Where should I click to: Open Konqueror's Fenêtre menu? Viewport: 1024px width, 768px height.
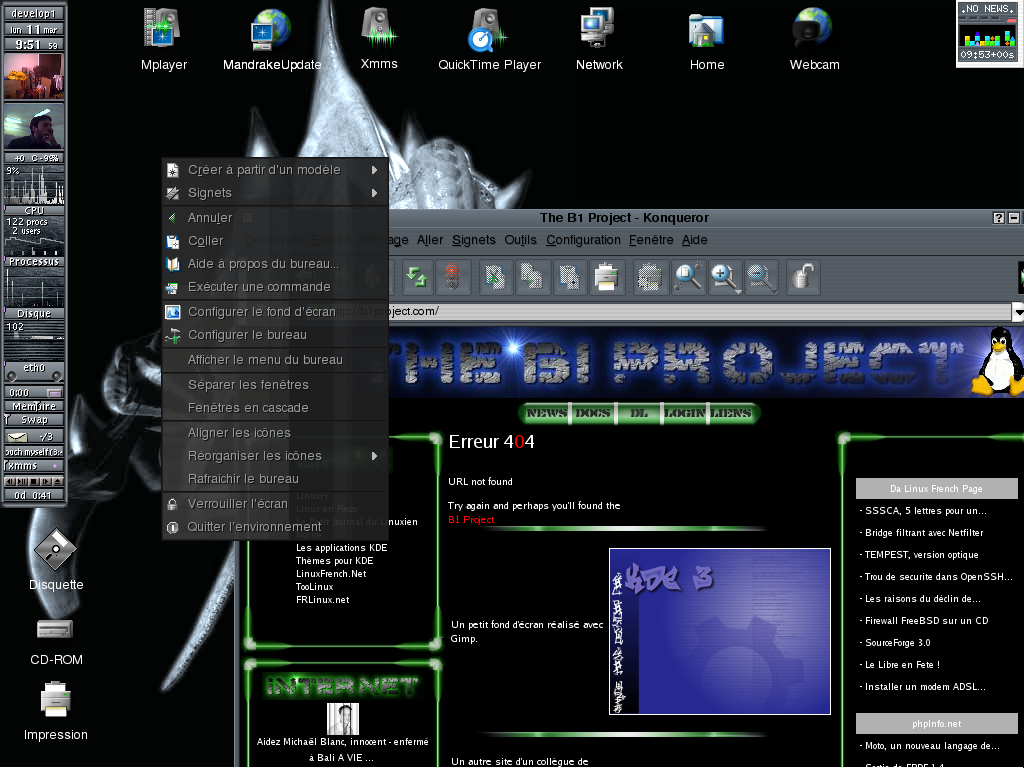tap(651, 240)
